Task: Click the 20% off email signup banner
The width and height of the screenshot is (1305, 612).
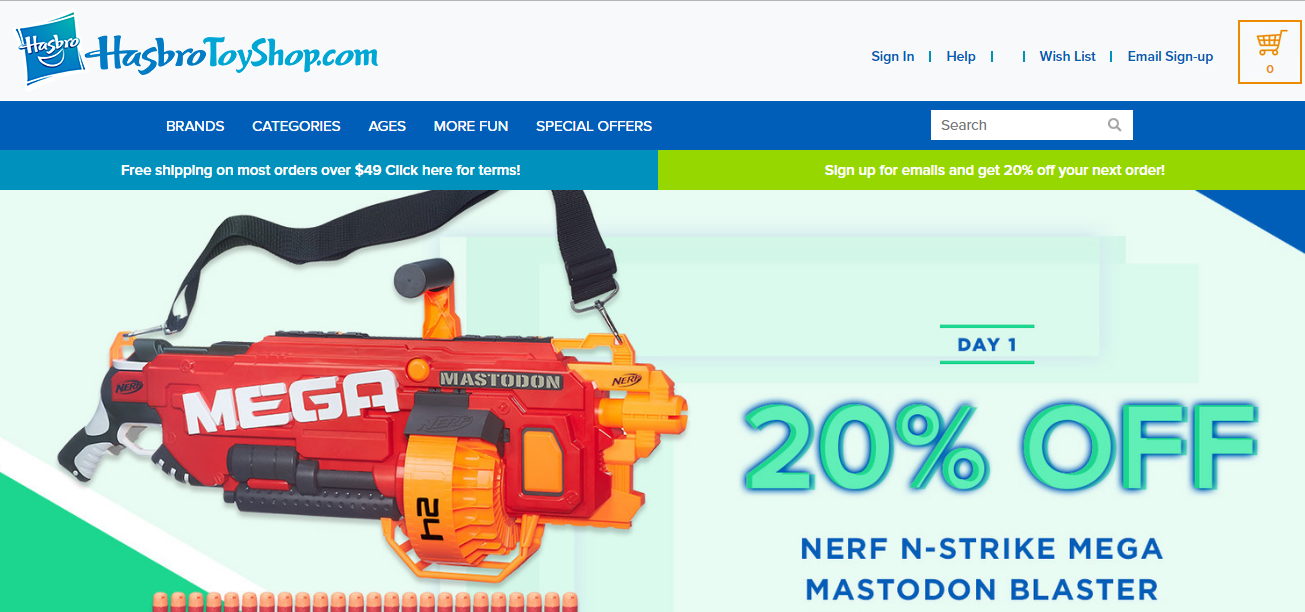Action: pyautogui.click(x=981, y=170)
